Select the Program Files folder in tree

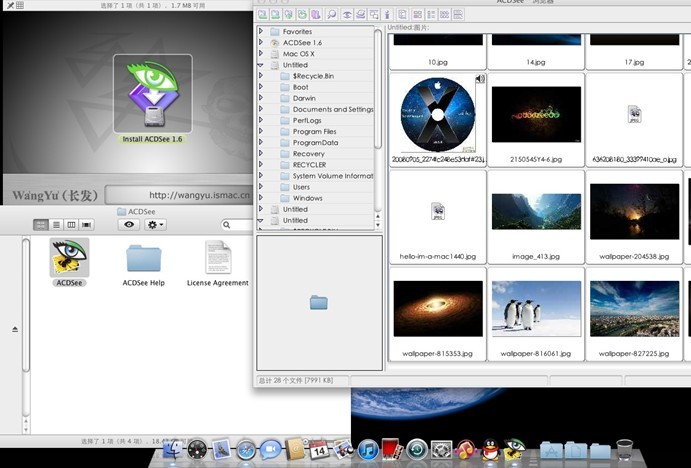click(x=314, y=132)
